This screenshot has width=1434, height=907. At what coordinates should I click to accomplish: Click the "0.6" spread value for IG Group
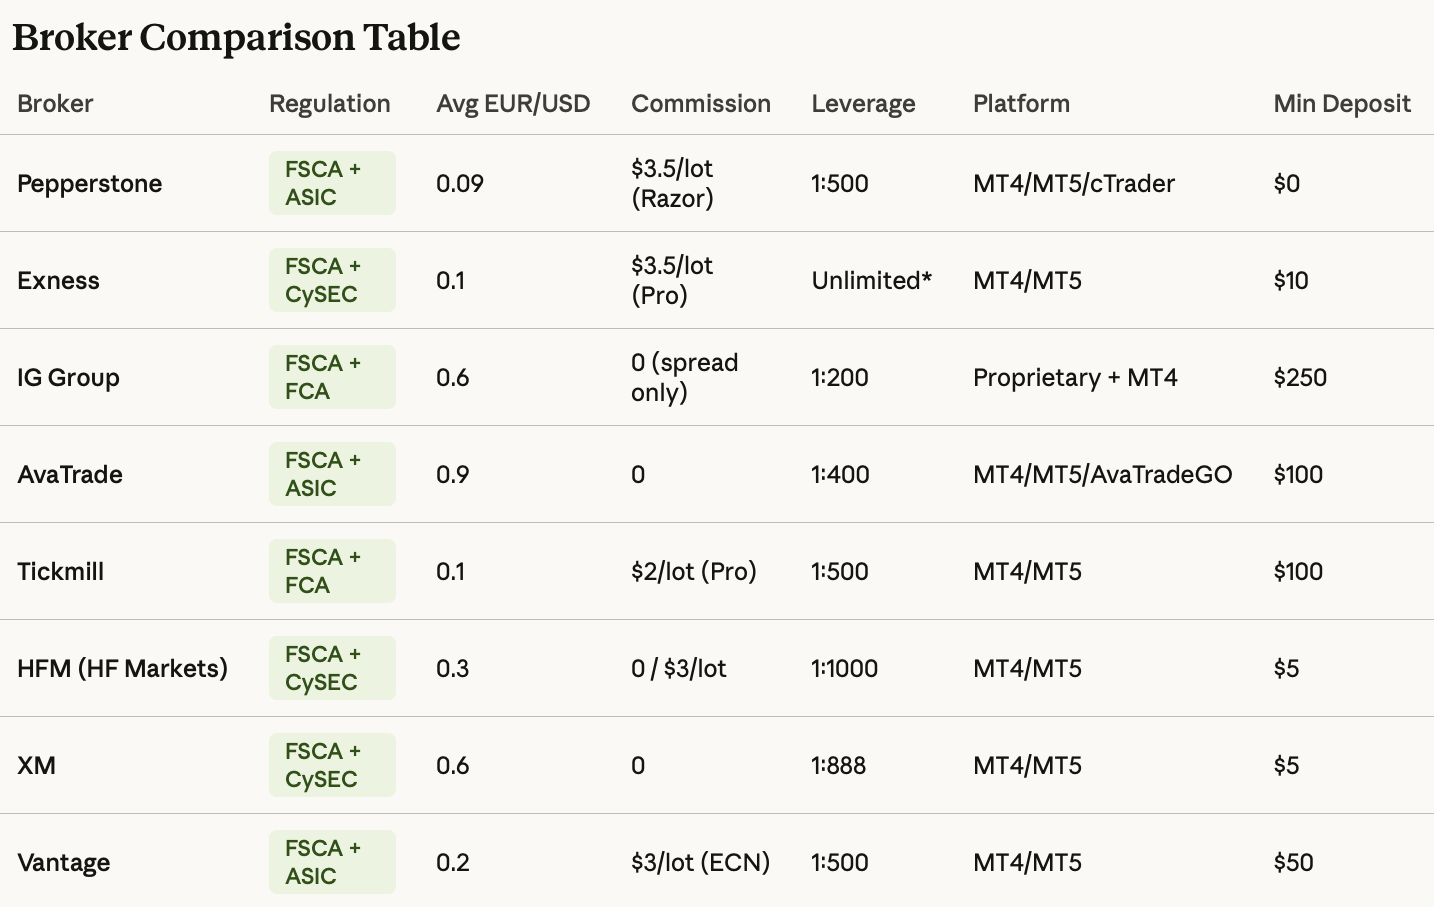pos(453,378)
